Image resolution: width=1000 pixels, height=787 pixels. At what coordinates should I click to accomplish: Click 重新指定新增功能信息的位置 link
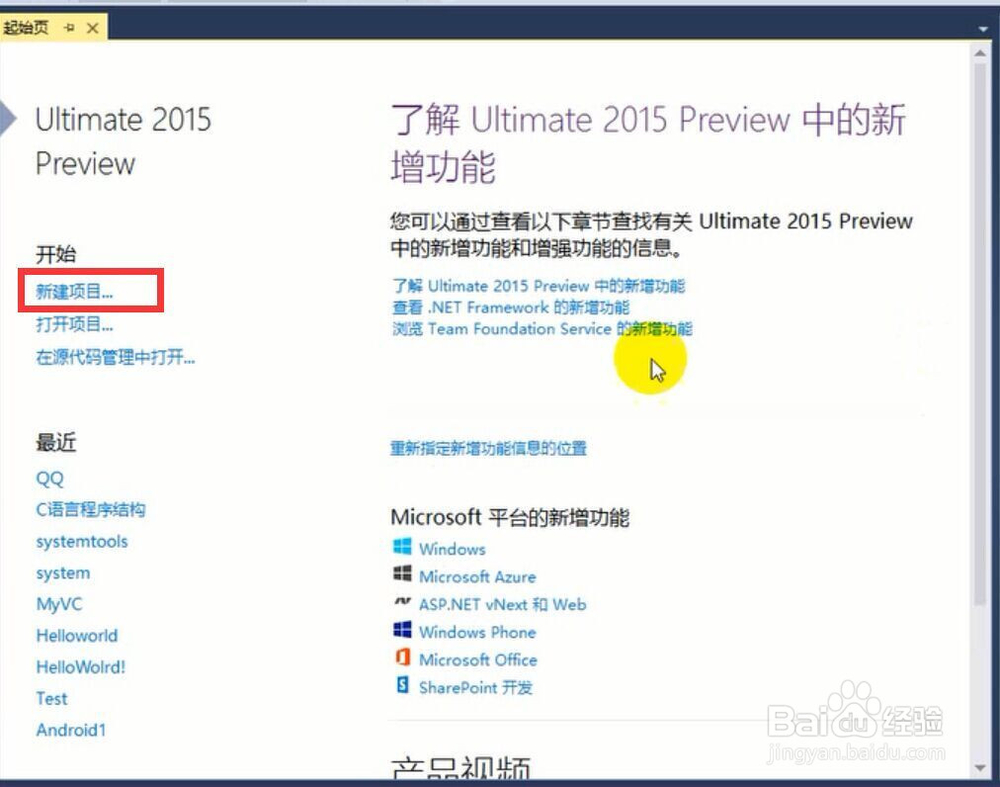[489, 448]
